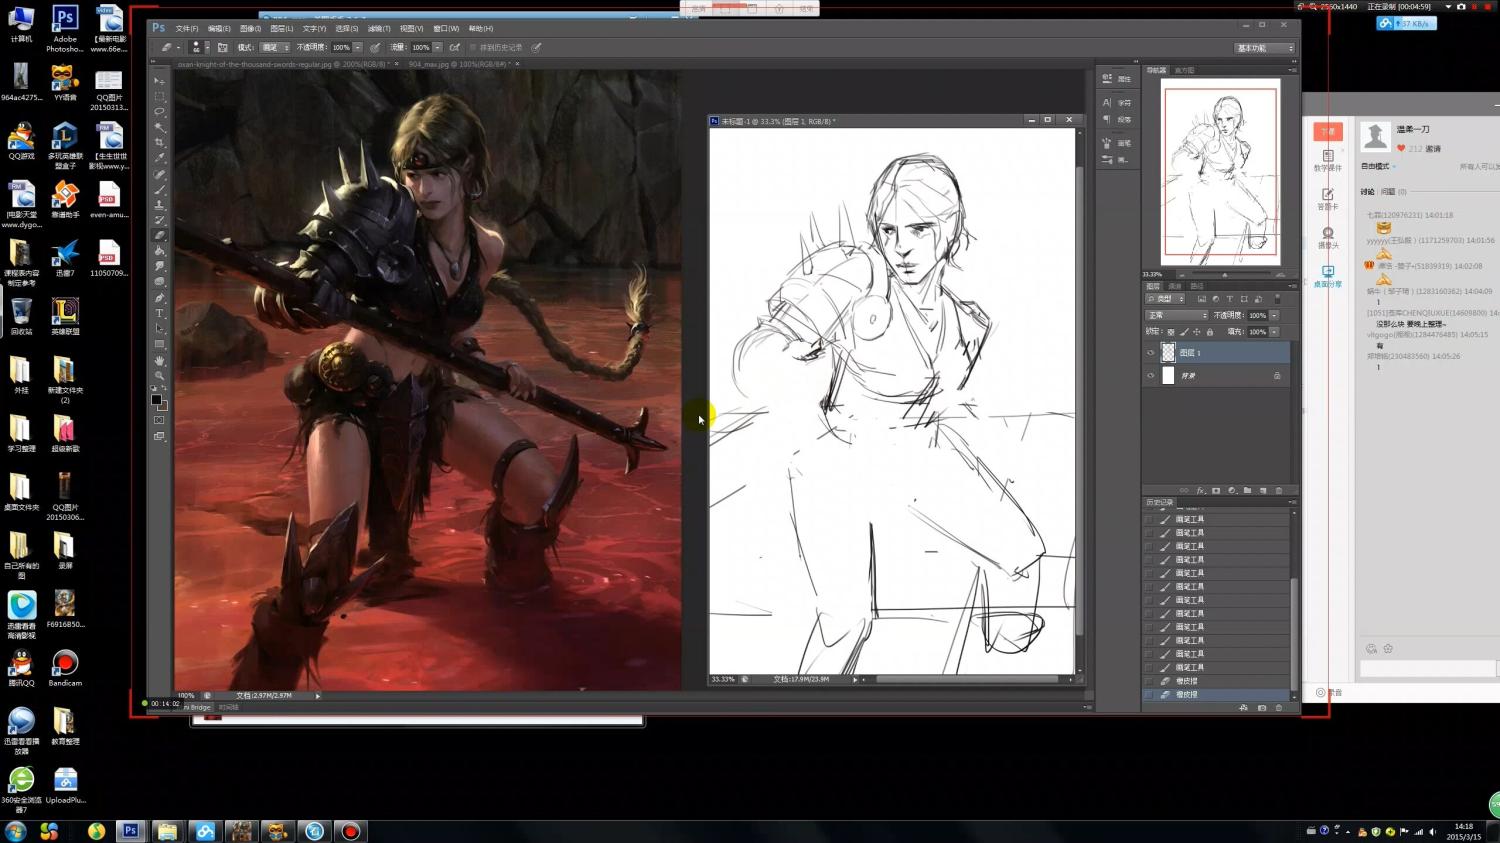
Task: Add a layer style via fx icon
Action: tap(1200, 491)
